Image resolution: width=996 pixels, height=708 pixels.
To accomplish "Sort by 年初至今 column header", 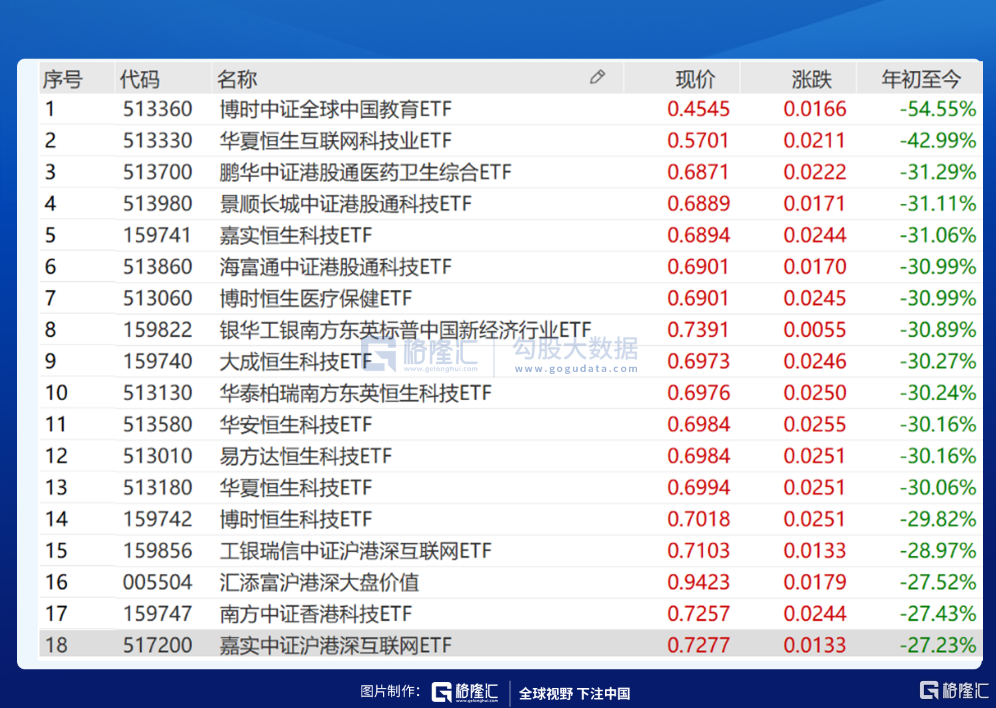I will coord(920,78).
